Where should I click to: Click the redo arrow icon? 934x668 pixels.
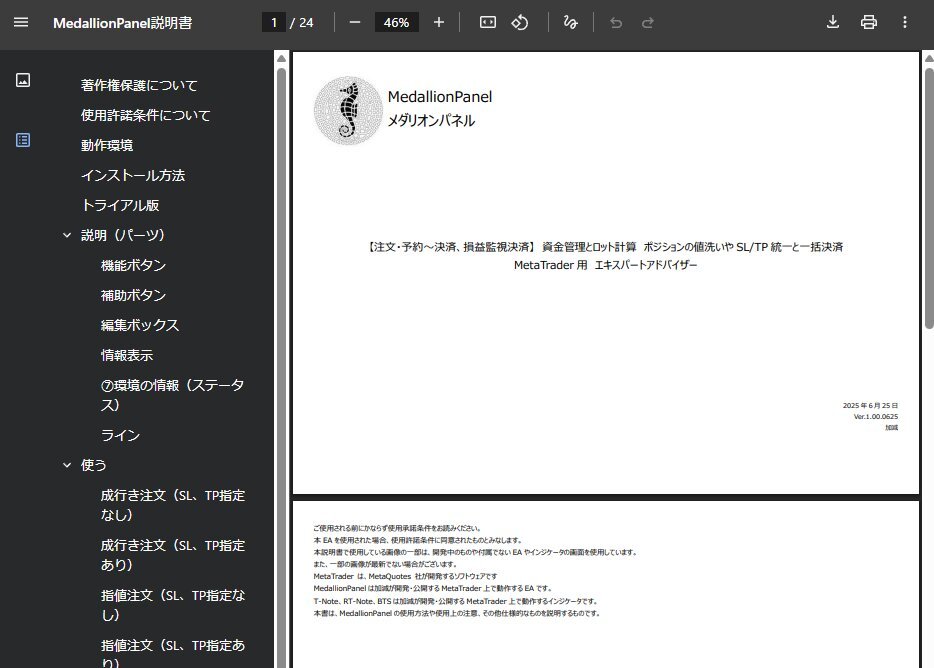(647, 23)
